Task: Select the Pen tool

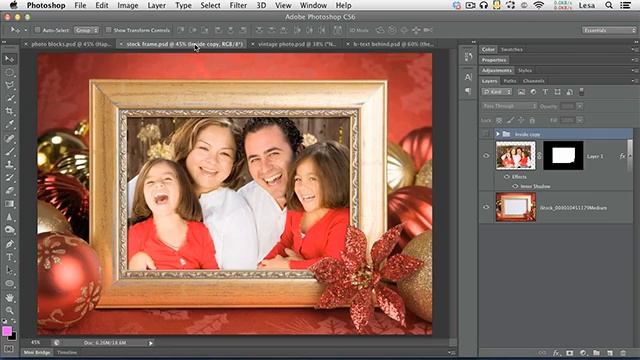Action: (x=9, y=244)
